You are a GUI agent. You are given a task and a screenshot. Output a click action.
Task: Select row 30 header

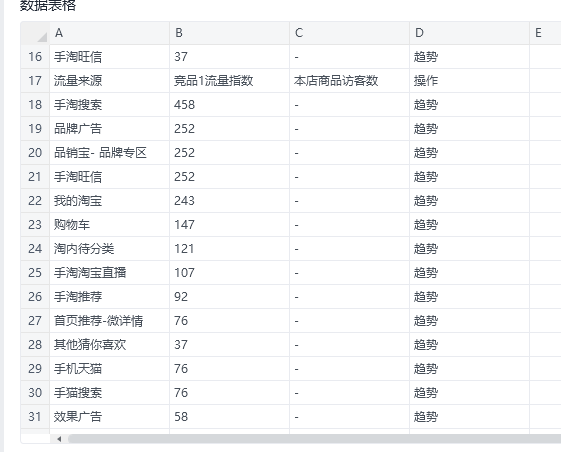point(35,392)
